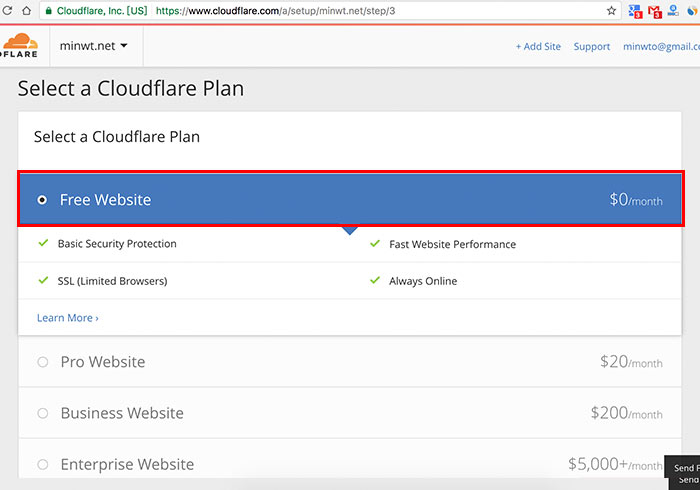Select the Pro Website radio button

click(43, 361)
